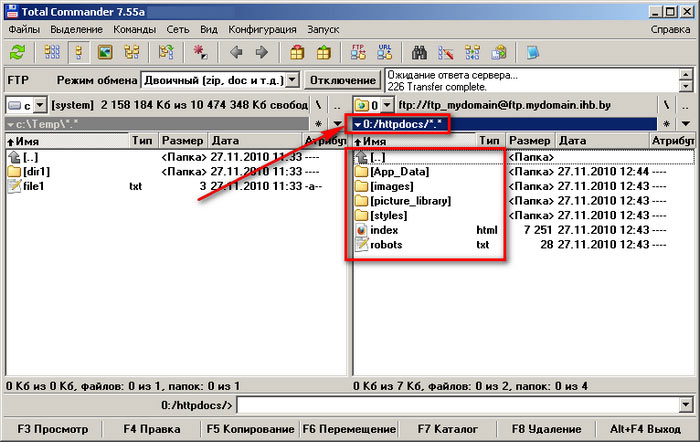Click the Unpack files box icon

click(x=323, y=53)
